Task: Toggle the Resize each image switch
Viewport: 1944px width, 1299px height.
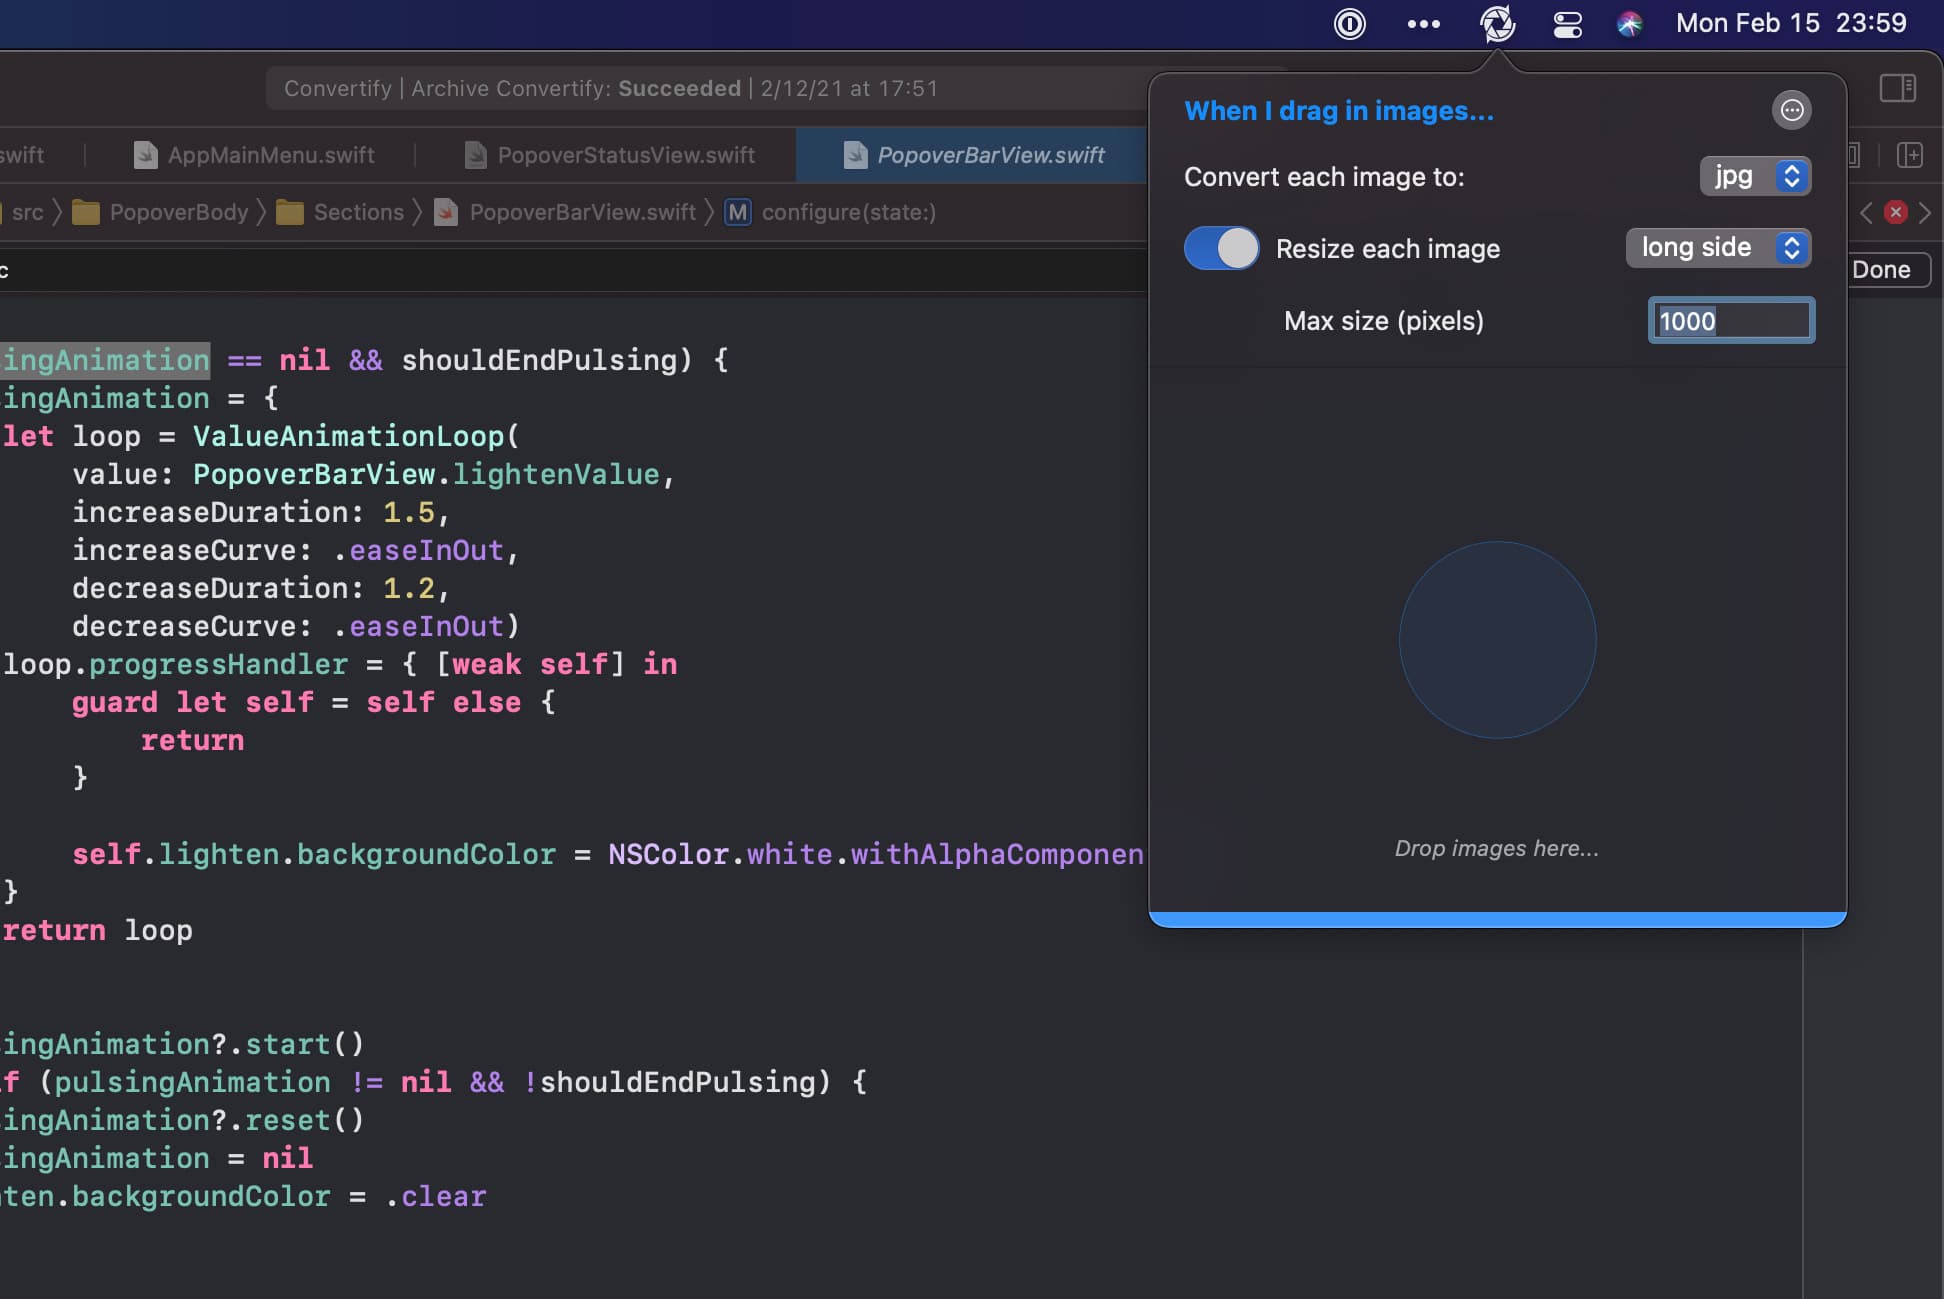Action: click(x=1221, y=248)
